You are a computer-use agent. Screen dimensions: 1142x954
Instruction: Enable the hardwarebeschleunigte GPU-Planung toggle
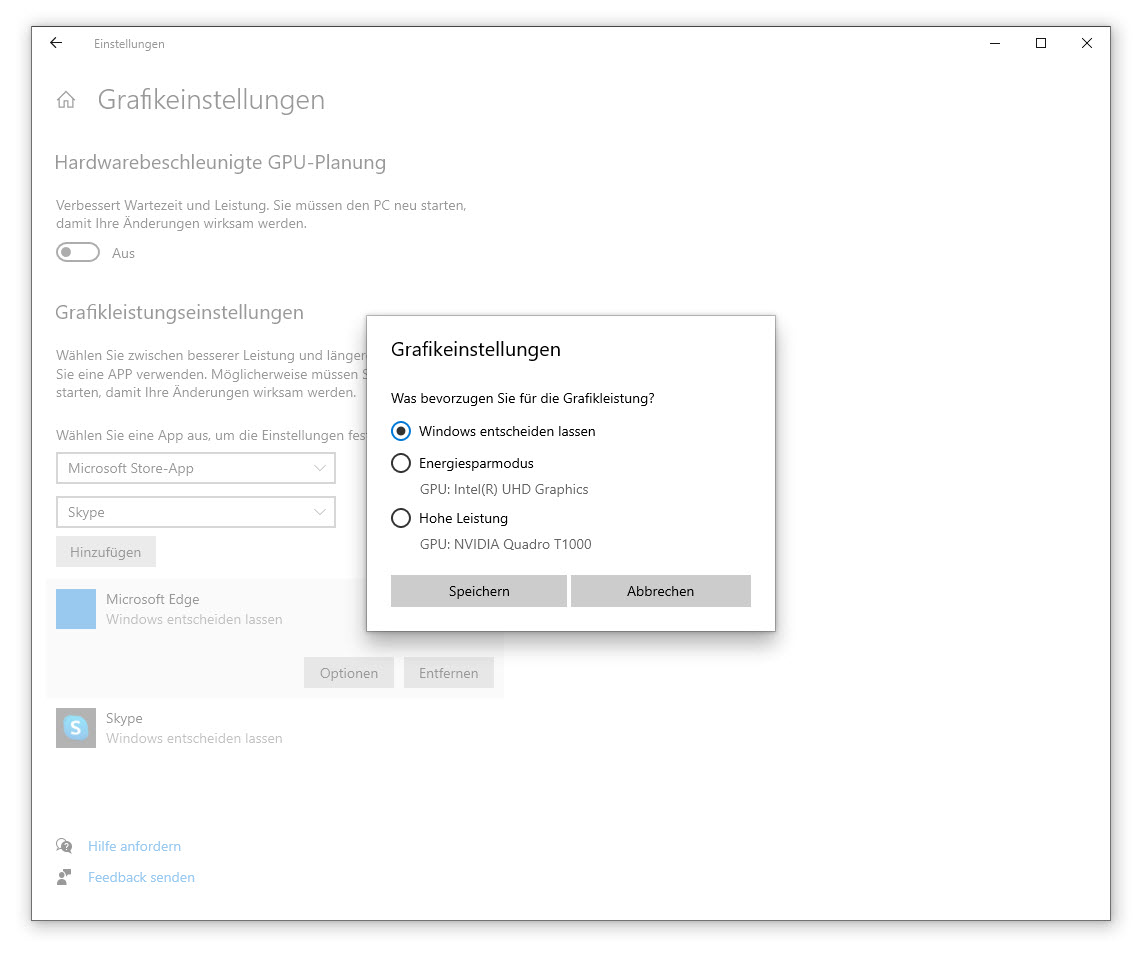(x=78, y=252)
